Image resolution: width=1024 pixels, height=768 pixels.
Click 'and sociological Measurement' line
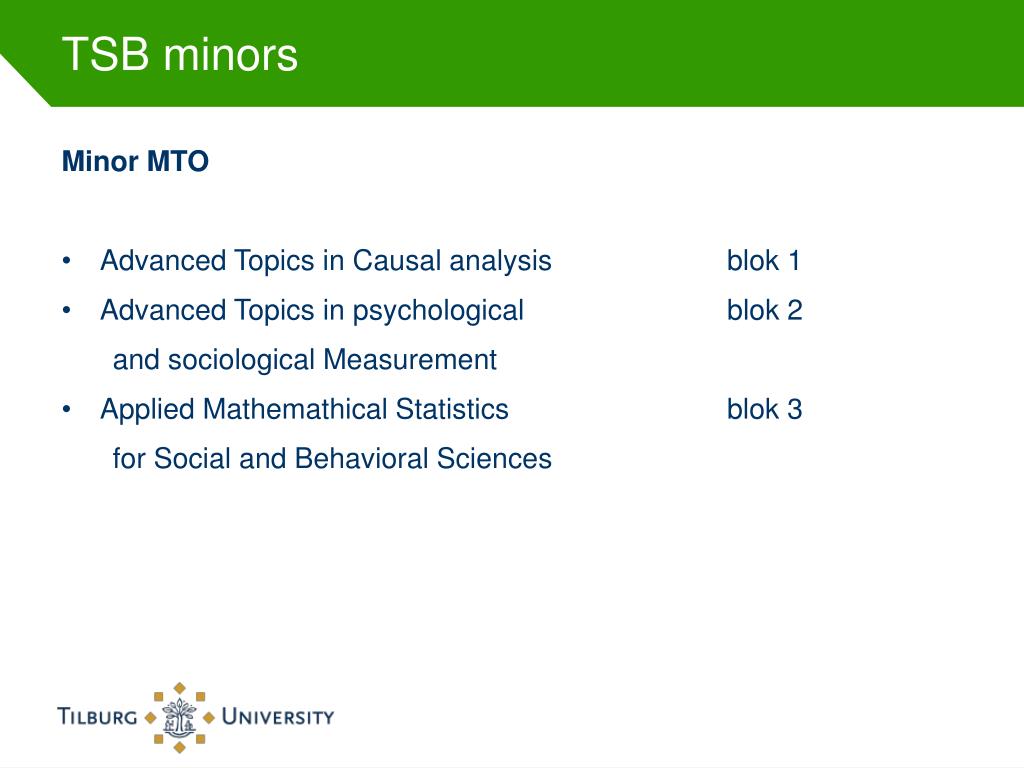pos(305,360)
